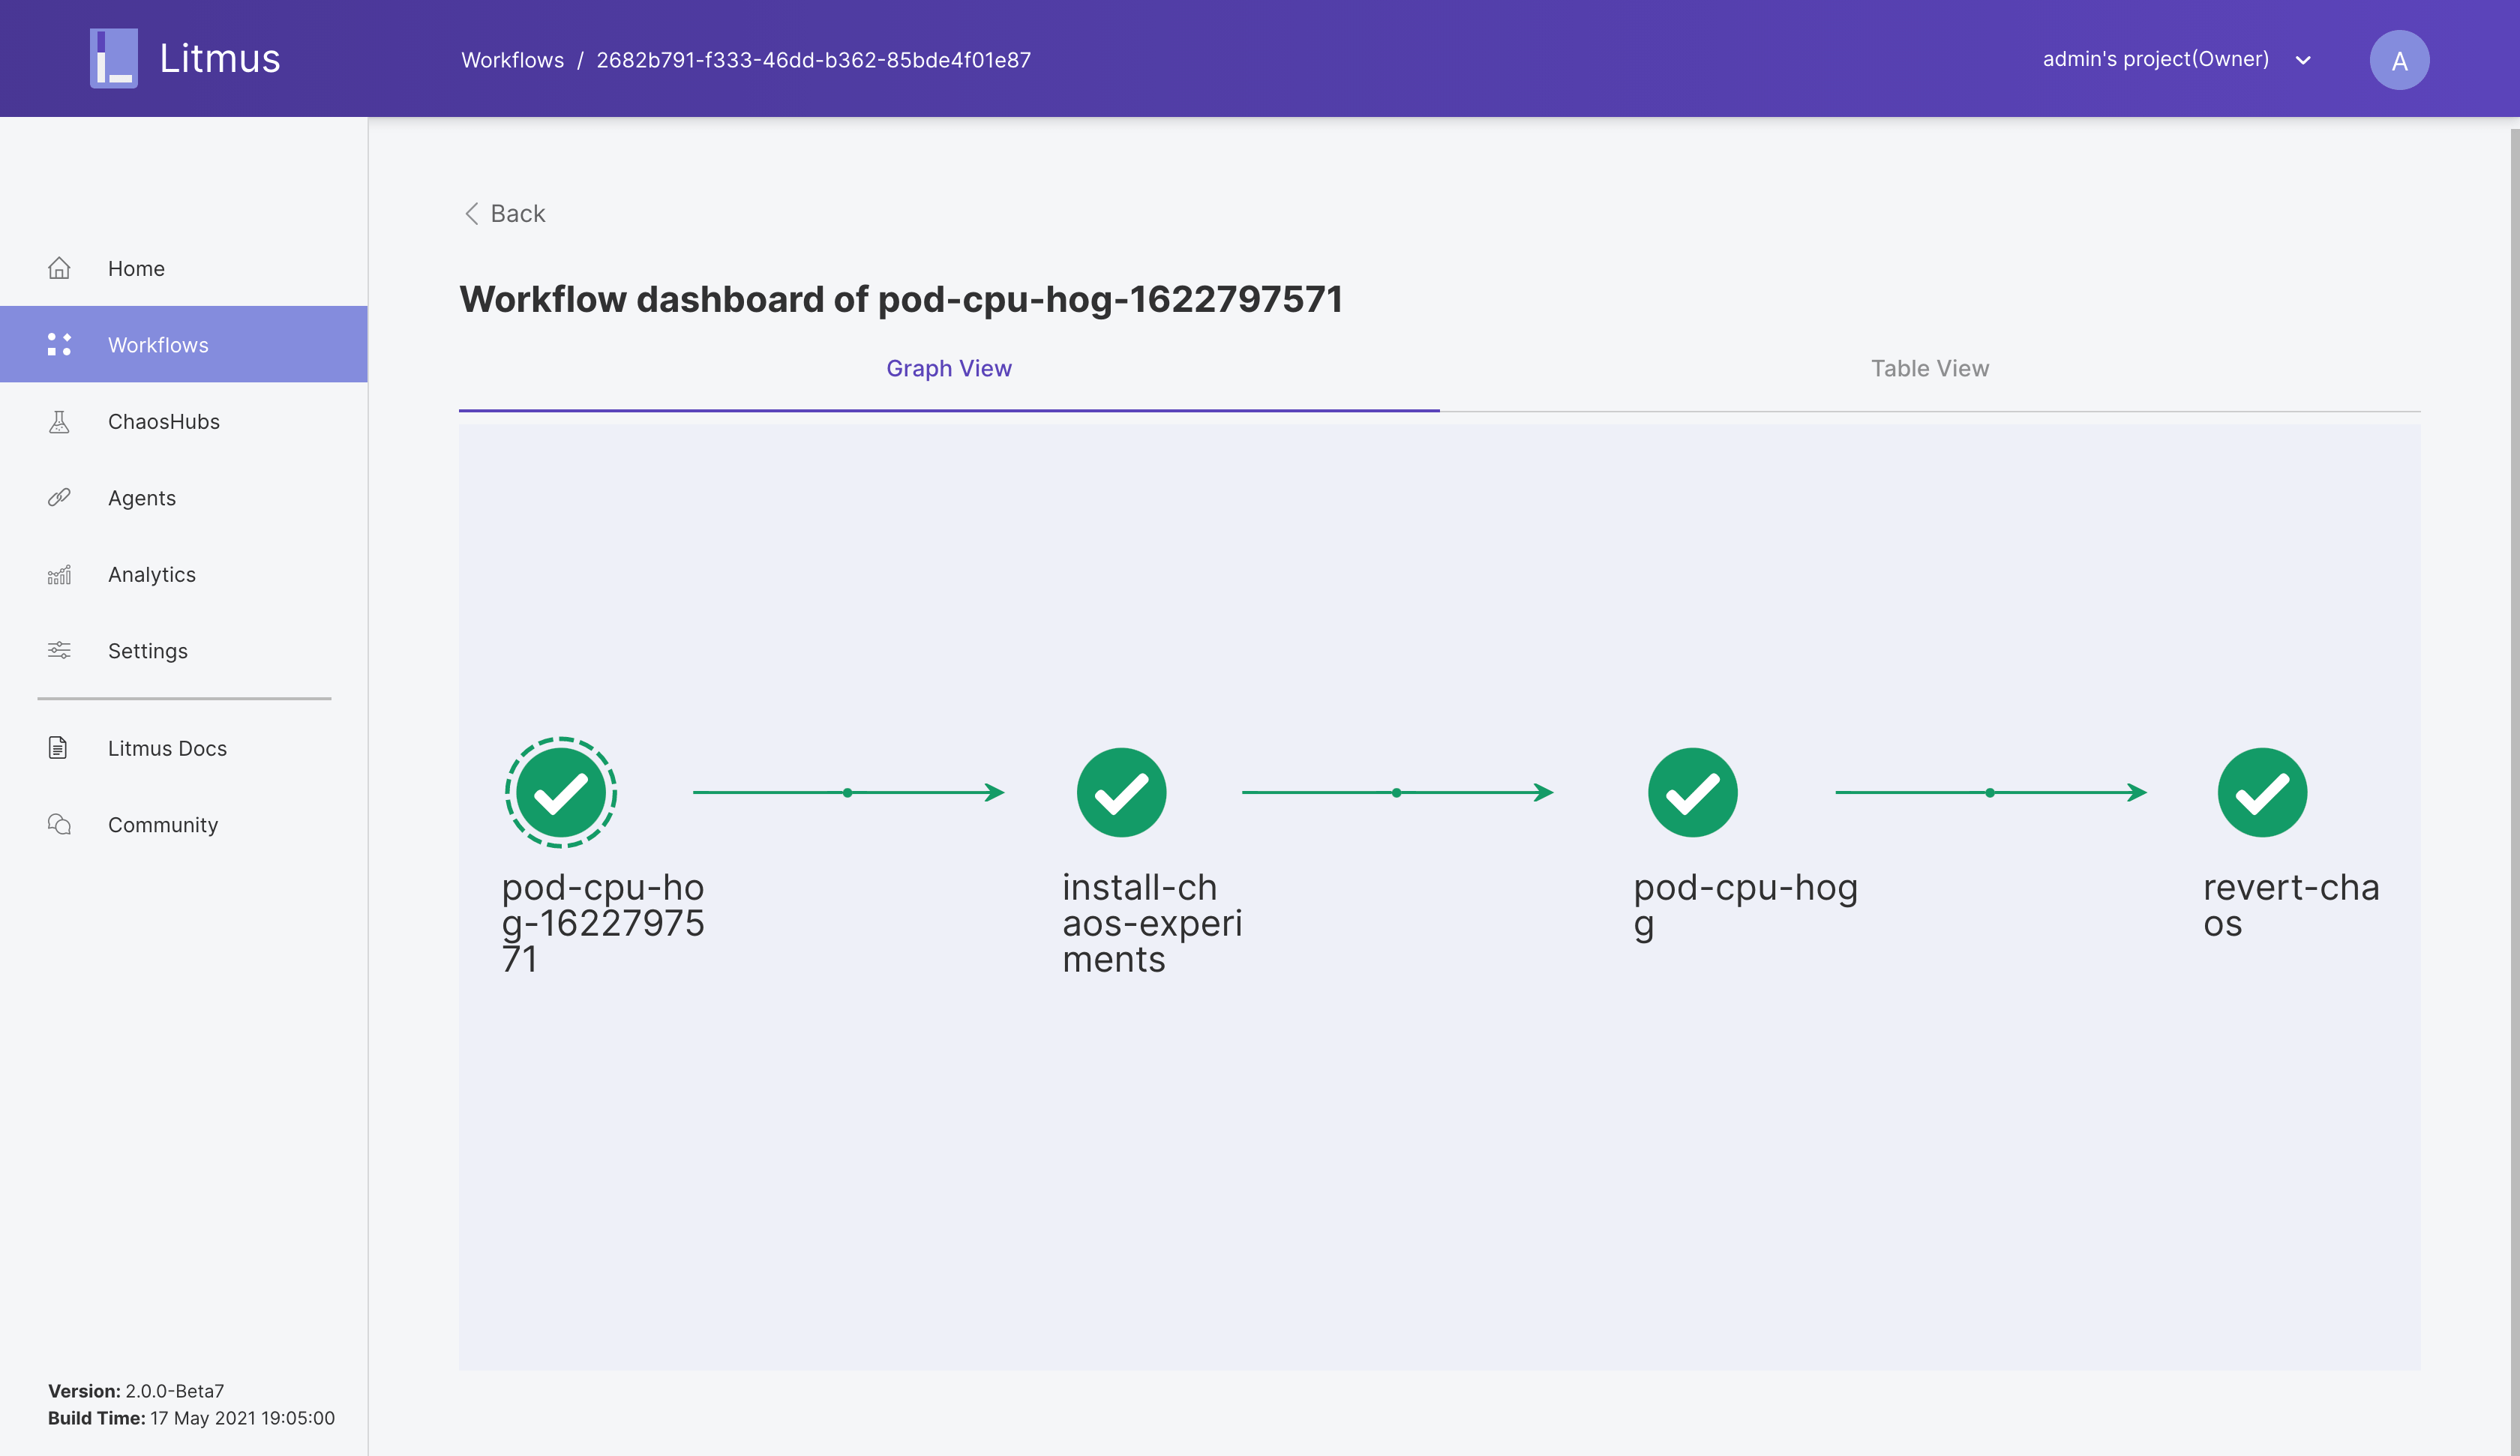
Task: Select the pod-cpu-hog step node
Action: click(x=1692, y=792)
